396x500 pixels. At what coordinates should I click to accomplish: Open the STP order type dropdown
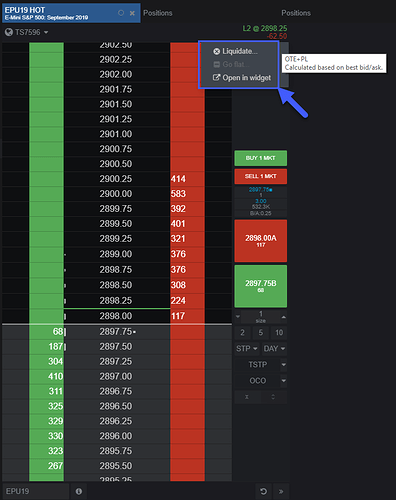(x=247, y=349)
